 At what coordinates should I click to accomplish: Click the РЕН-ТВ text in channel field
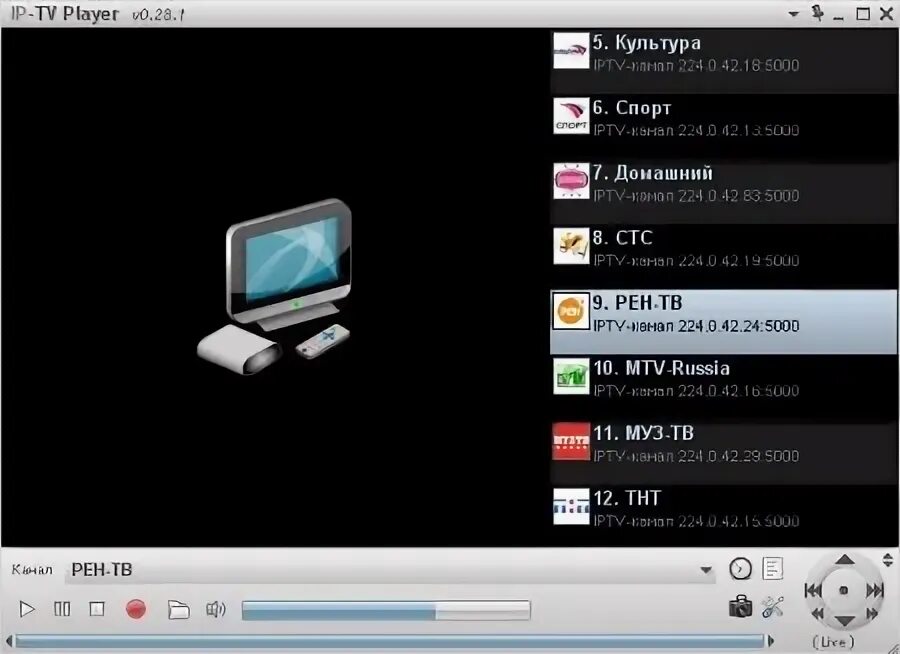(x=102, y=570)
